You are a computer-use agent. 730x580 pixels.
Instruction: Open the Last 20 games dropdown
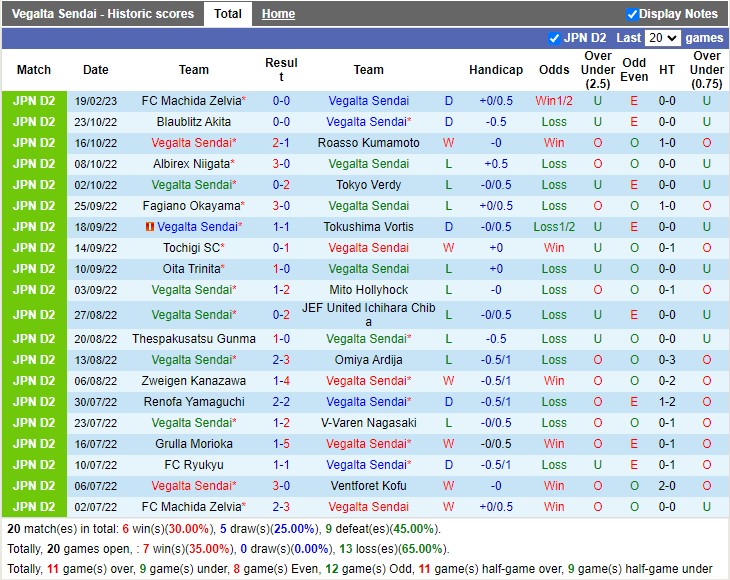click(662, 38)
